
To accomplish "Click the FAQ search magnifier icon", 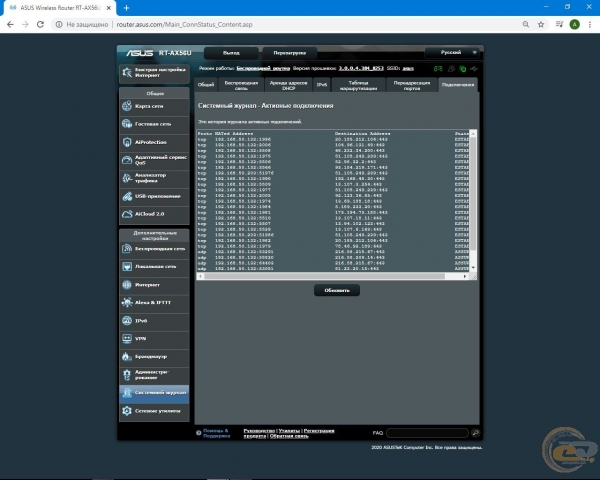I will click(x=476, y=433).
